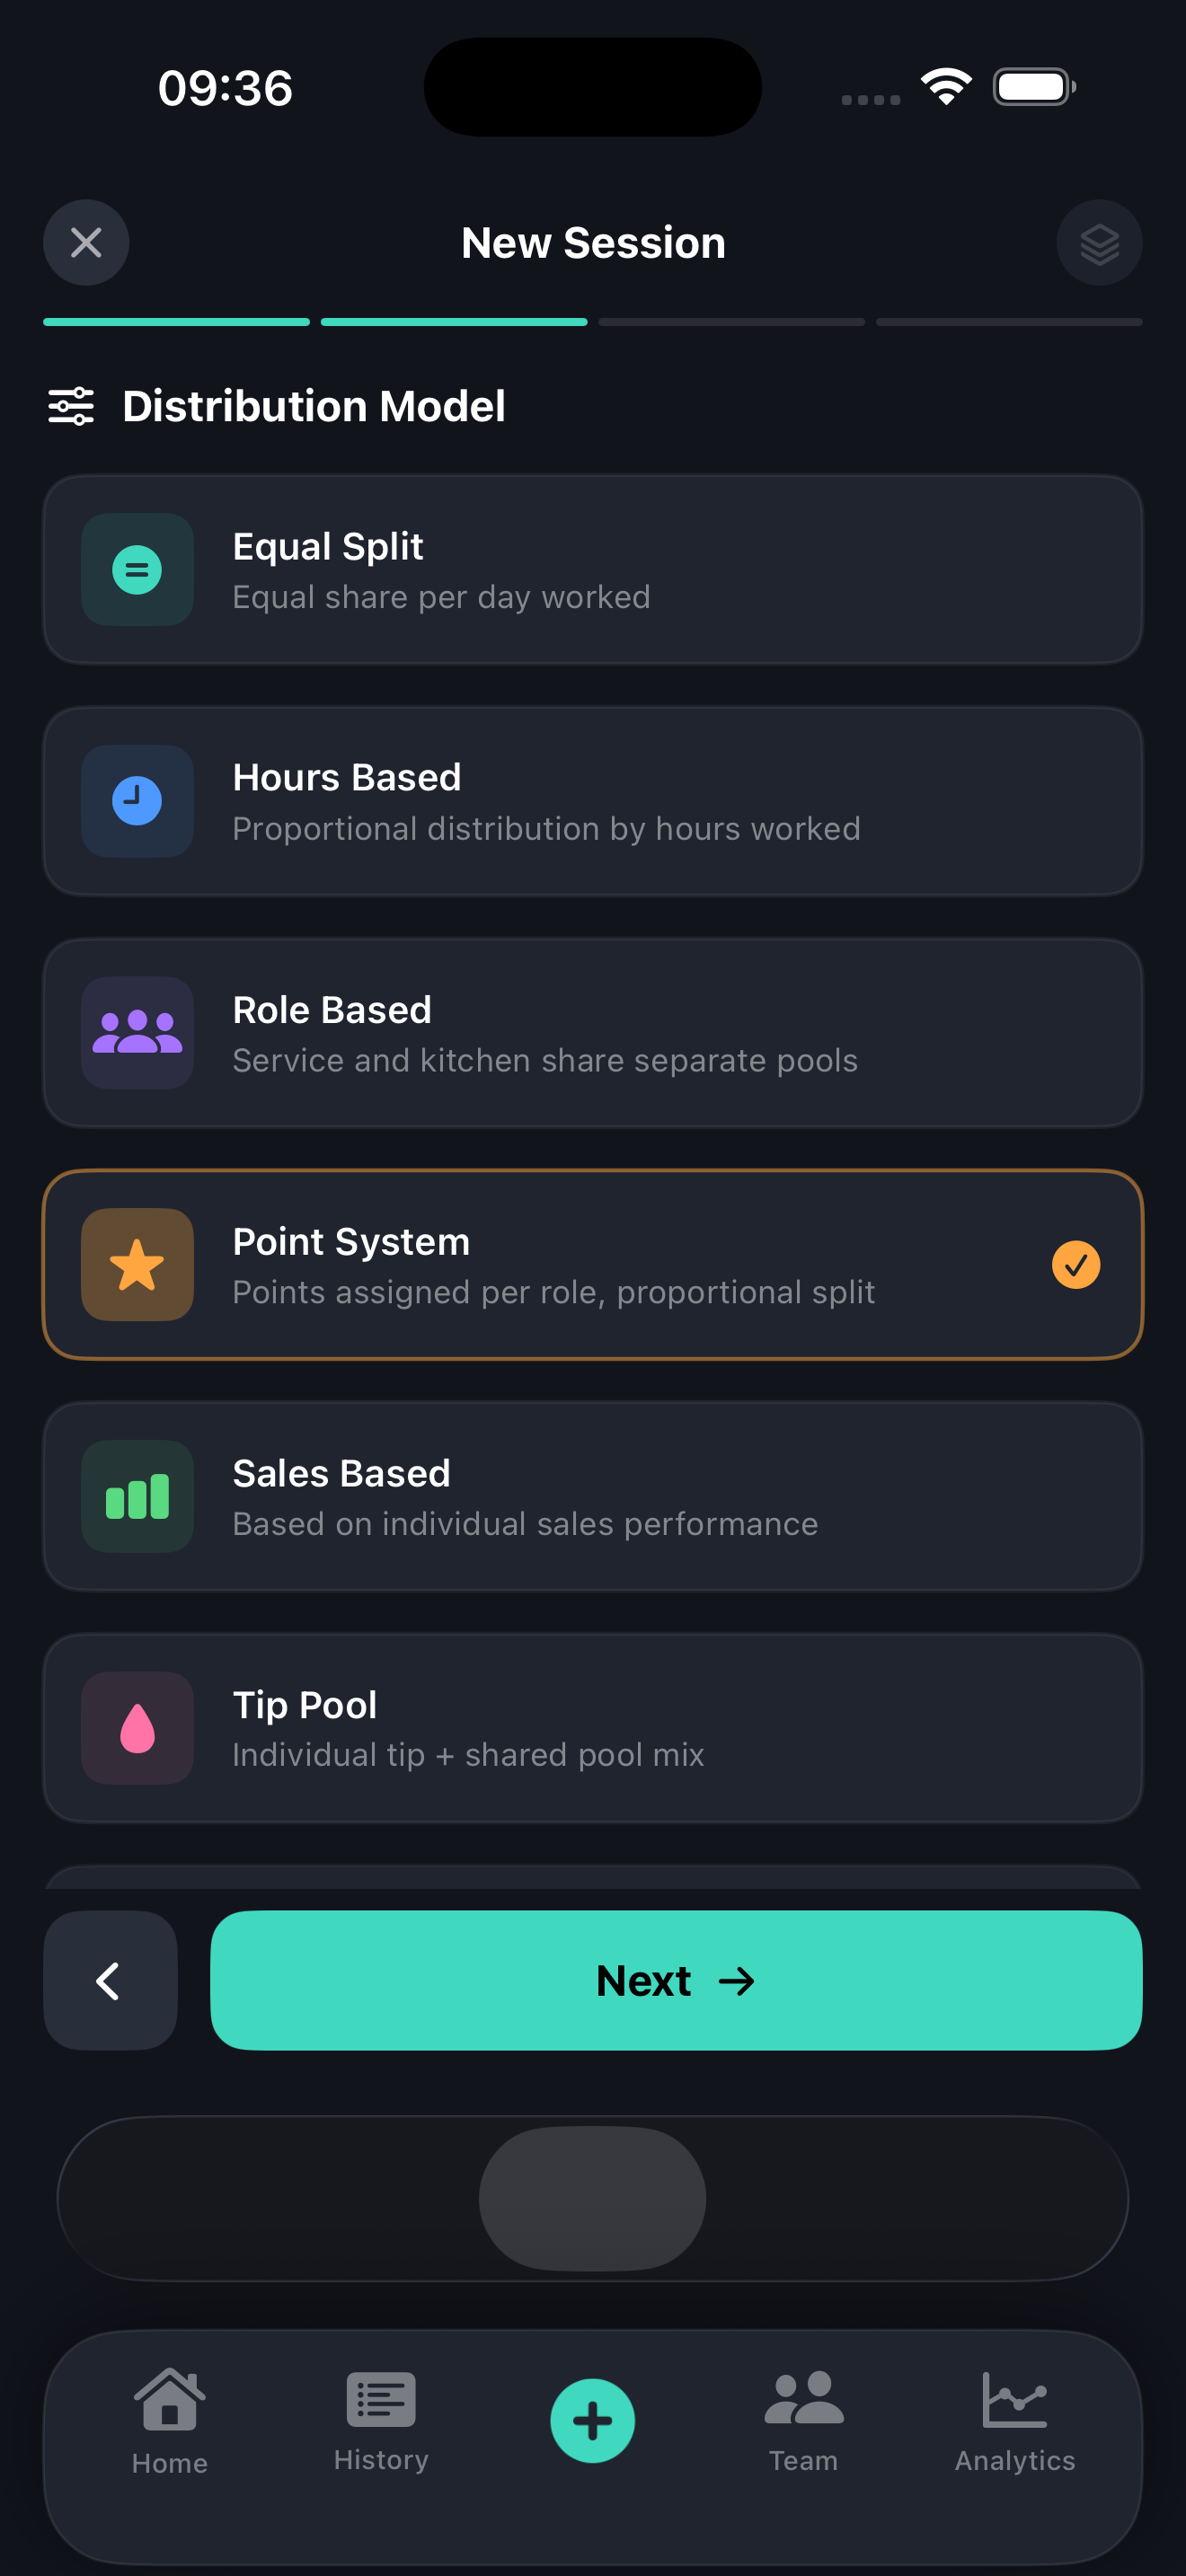Image resolution: width=1186 pixels, height=2576 pixels.
Task: Tap the Tip Pool droplet icon
Action: 137,1728
